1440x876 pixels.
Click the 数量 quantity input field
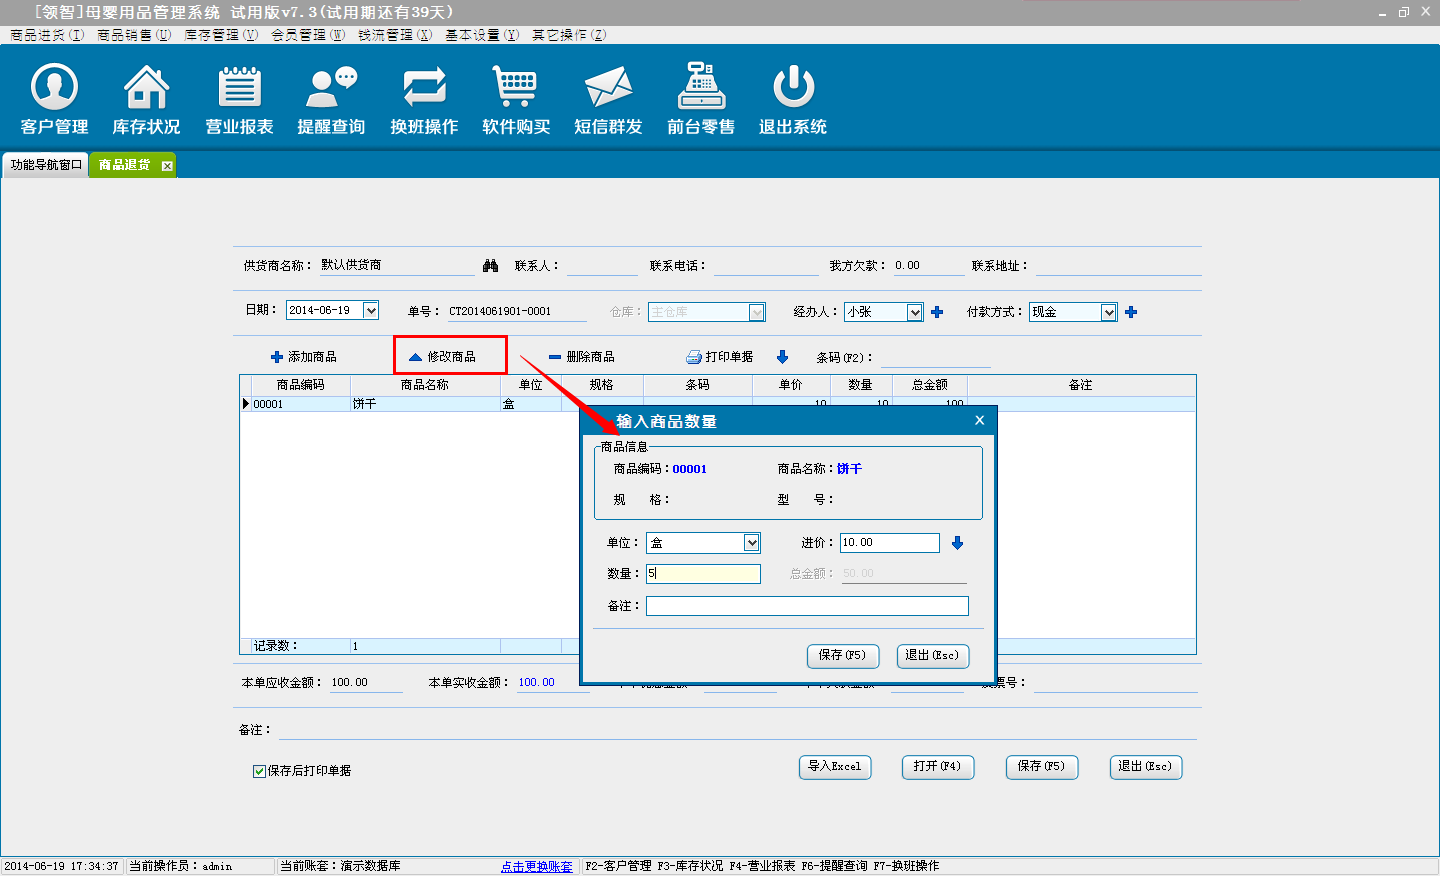tap(703, 574)
